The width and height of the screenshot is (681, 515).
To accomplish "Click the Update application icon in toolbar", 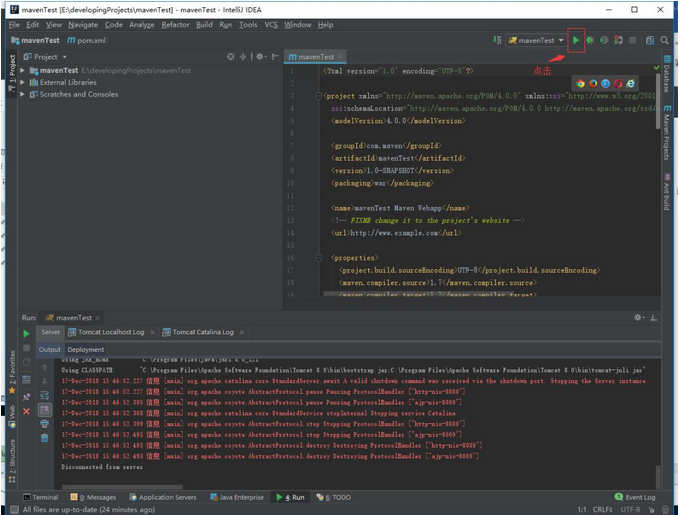I will click(618, 40).
